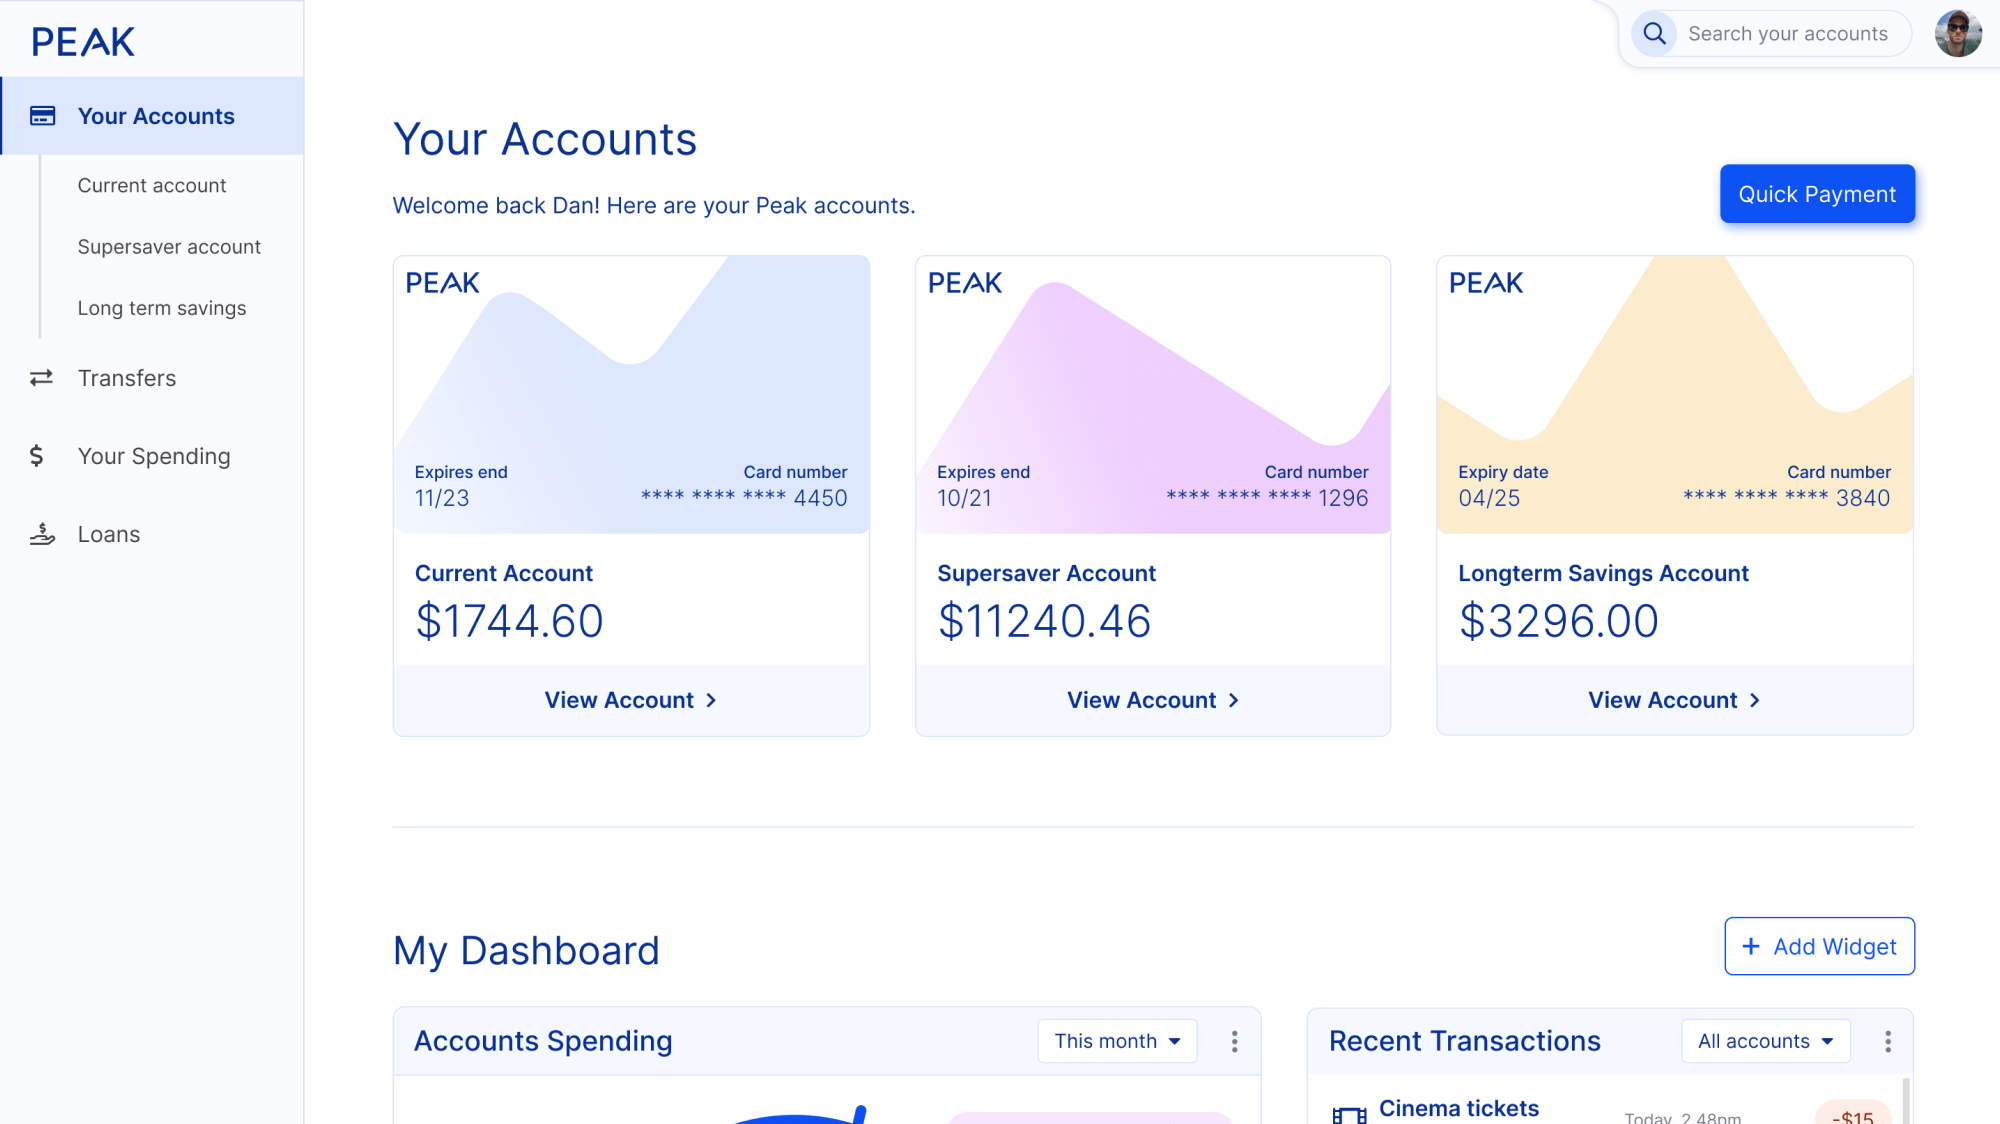Open Accounts Spending three-dot menu
The width and height of the screenshot is (2000, 1124).
[1234, 1042]
